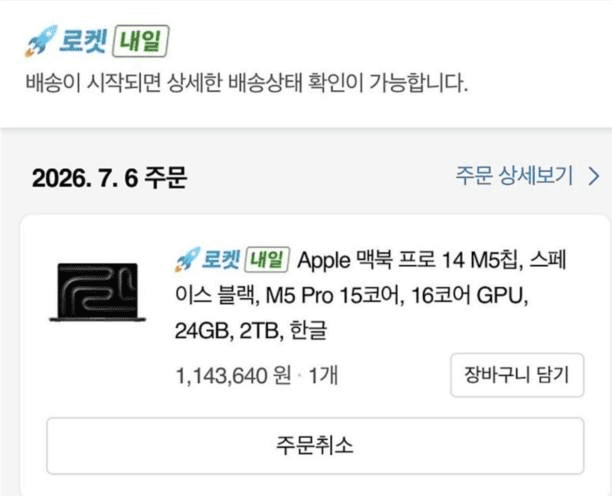Click the M5 Pro 15코어 spec text
The width and height of the screenshot is (612, 496).
click(x=334, y=296)
